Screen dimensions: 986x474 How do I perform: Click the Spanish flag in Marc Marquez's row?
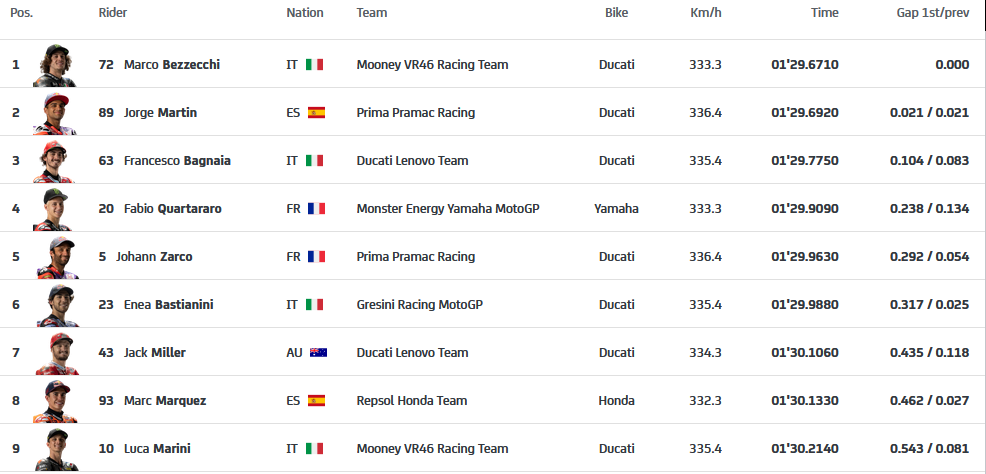click(316, 400)
